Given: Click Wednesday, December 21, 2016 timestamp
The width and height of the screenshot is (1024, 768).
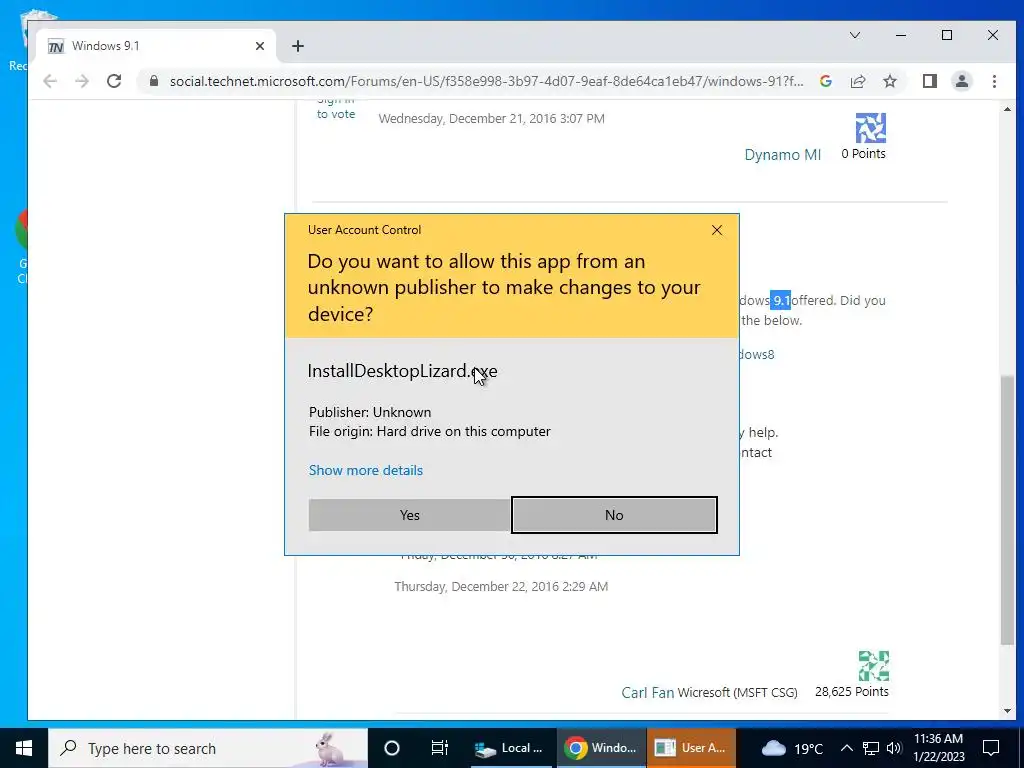Looking at the screenshot, I should click(x=491, y=118).
